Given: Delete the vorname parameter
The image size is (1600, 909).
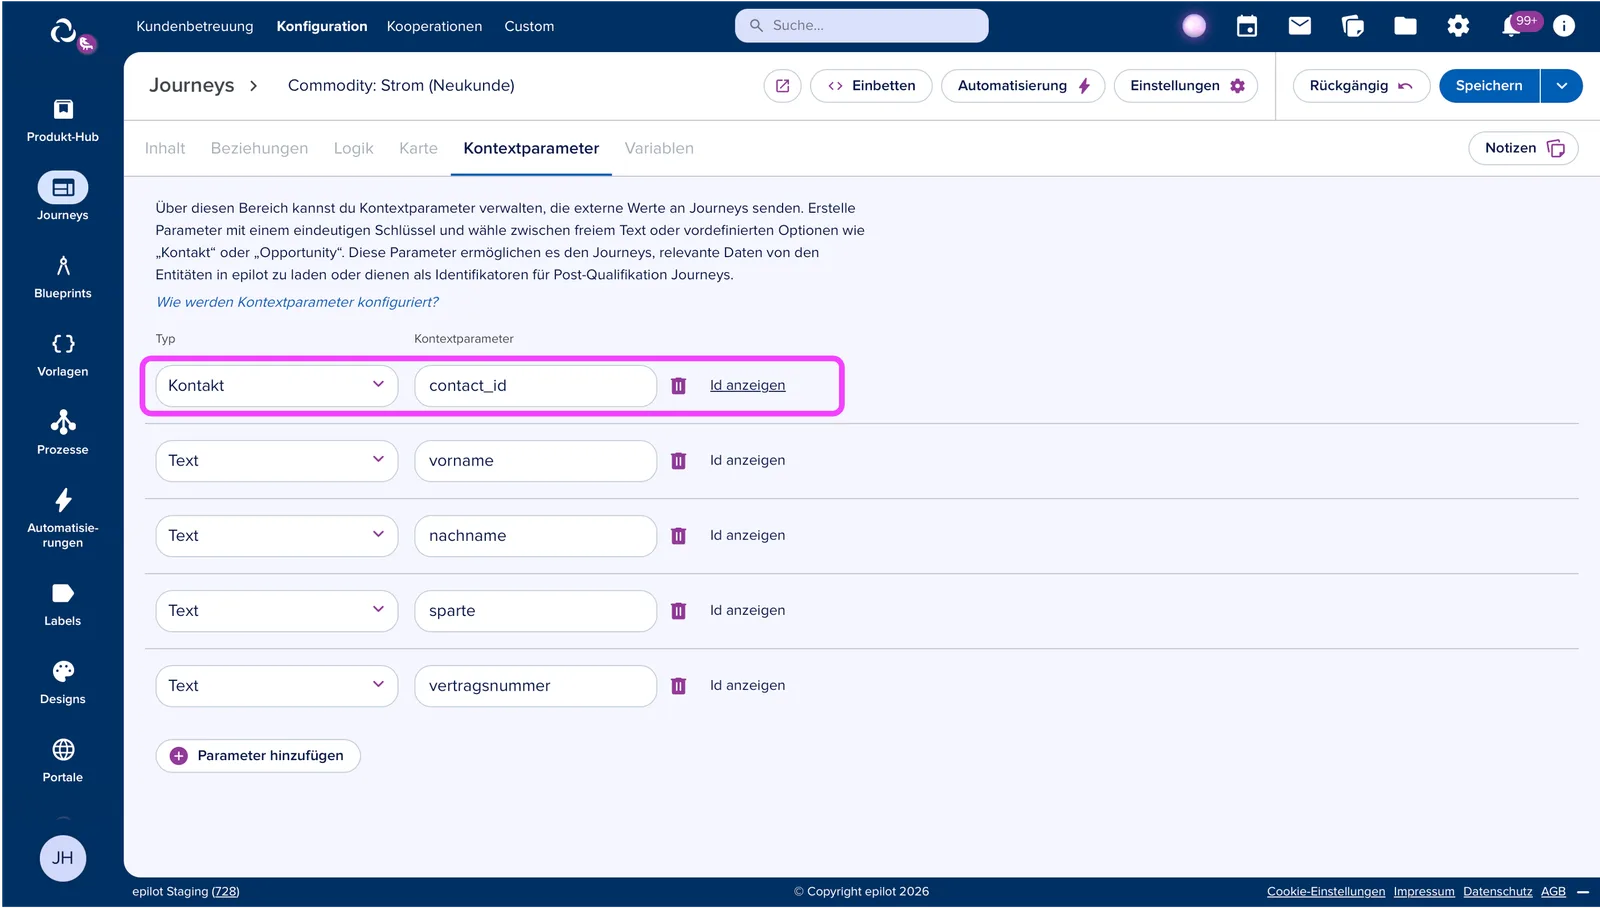Looking at the screenshot, I should pyautogui.click(x=679, y=461).
